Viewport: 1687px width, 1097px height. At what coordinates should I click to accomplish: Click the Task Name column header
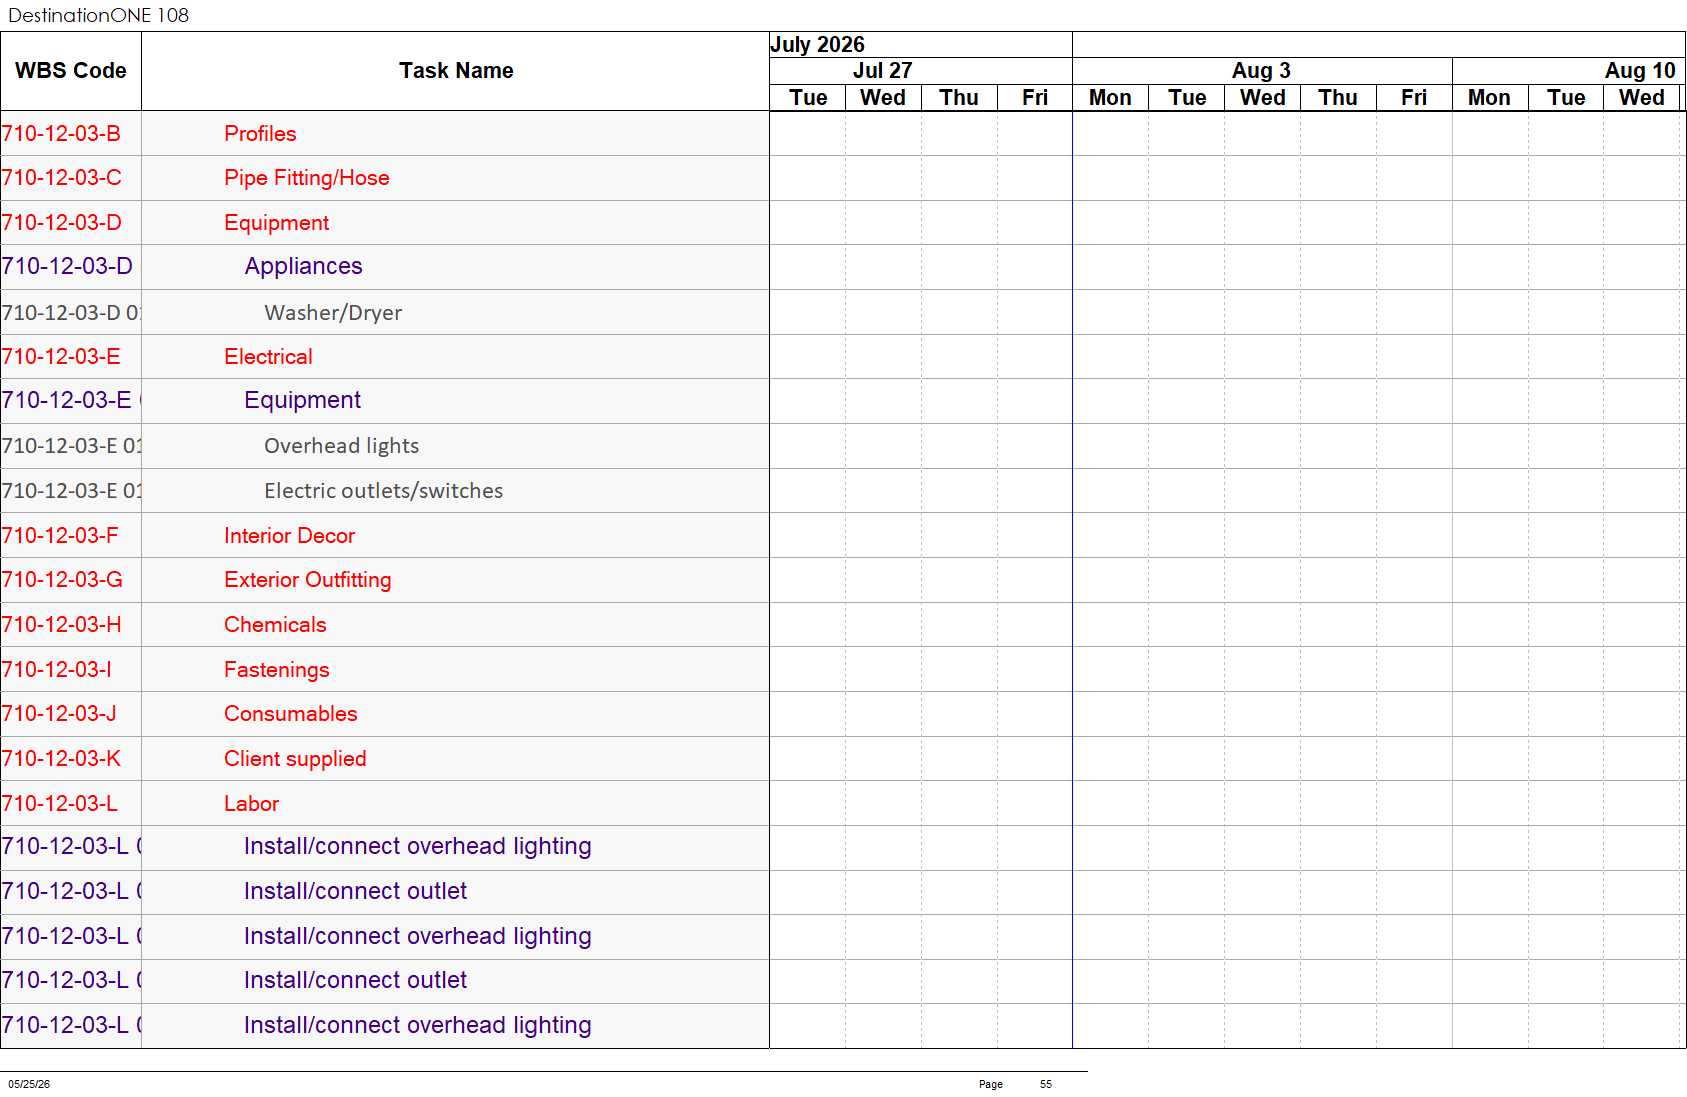coord(456,71)
